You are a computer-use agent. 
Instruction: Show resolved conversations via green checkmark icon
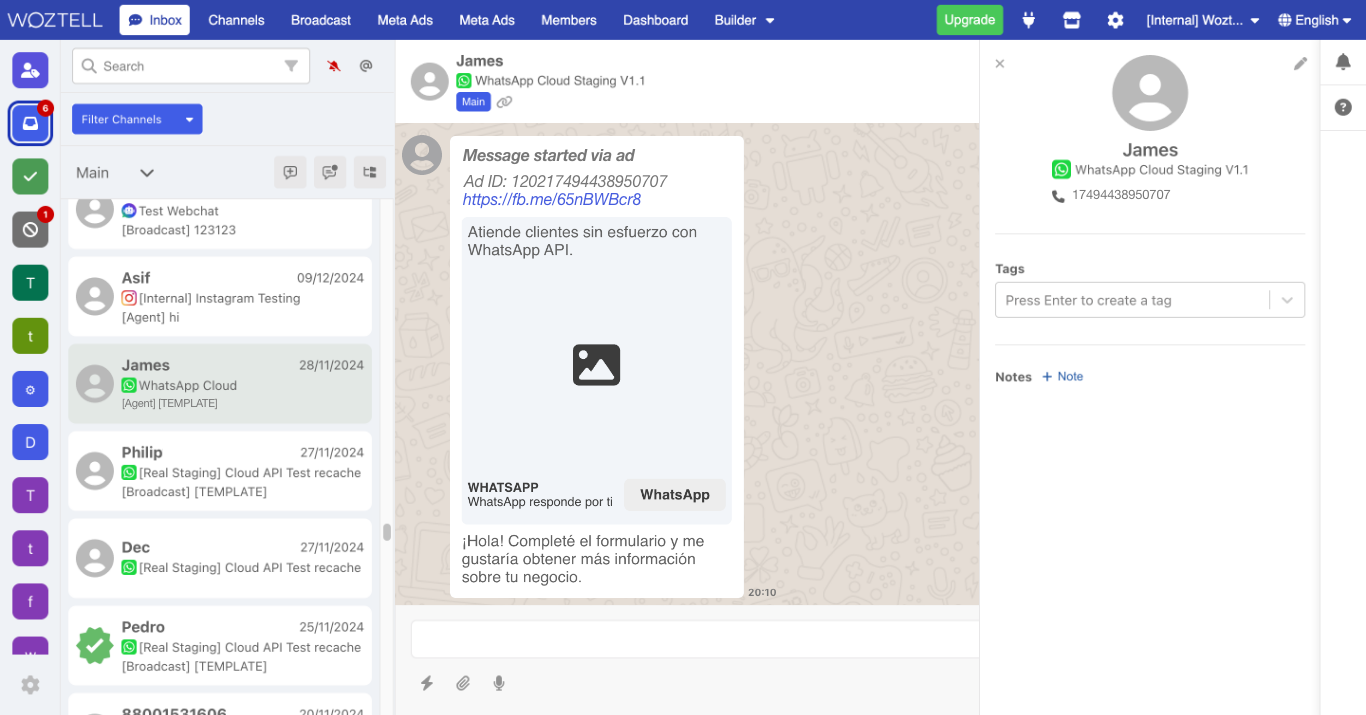pyautogui.click(x=30, y=177)
